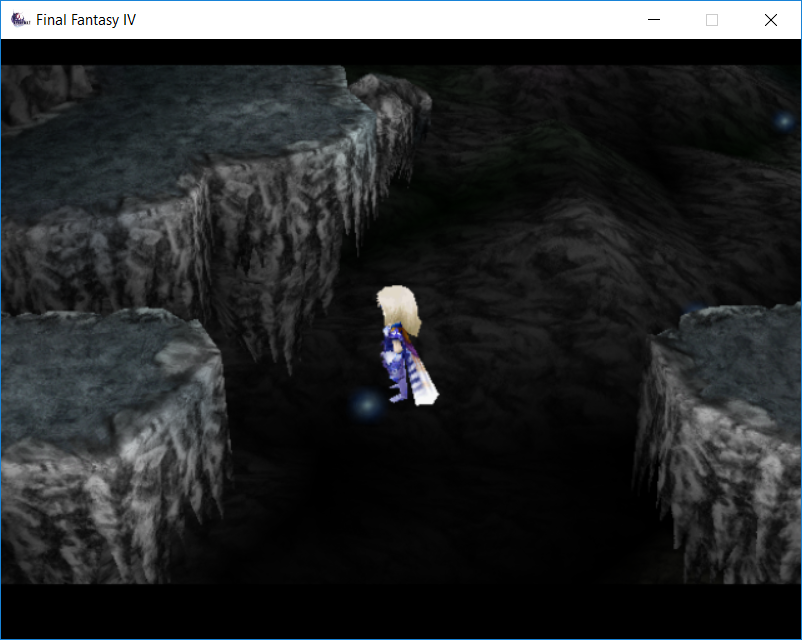Click the disabled maximize window button
The width and height of the screenshot is (802, 640).
pyautogui.click(x=711, y=20)
